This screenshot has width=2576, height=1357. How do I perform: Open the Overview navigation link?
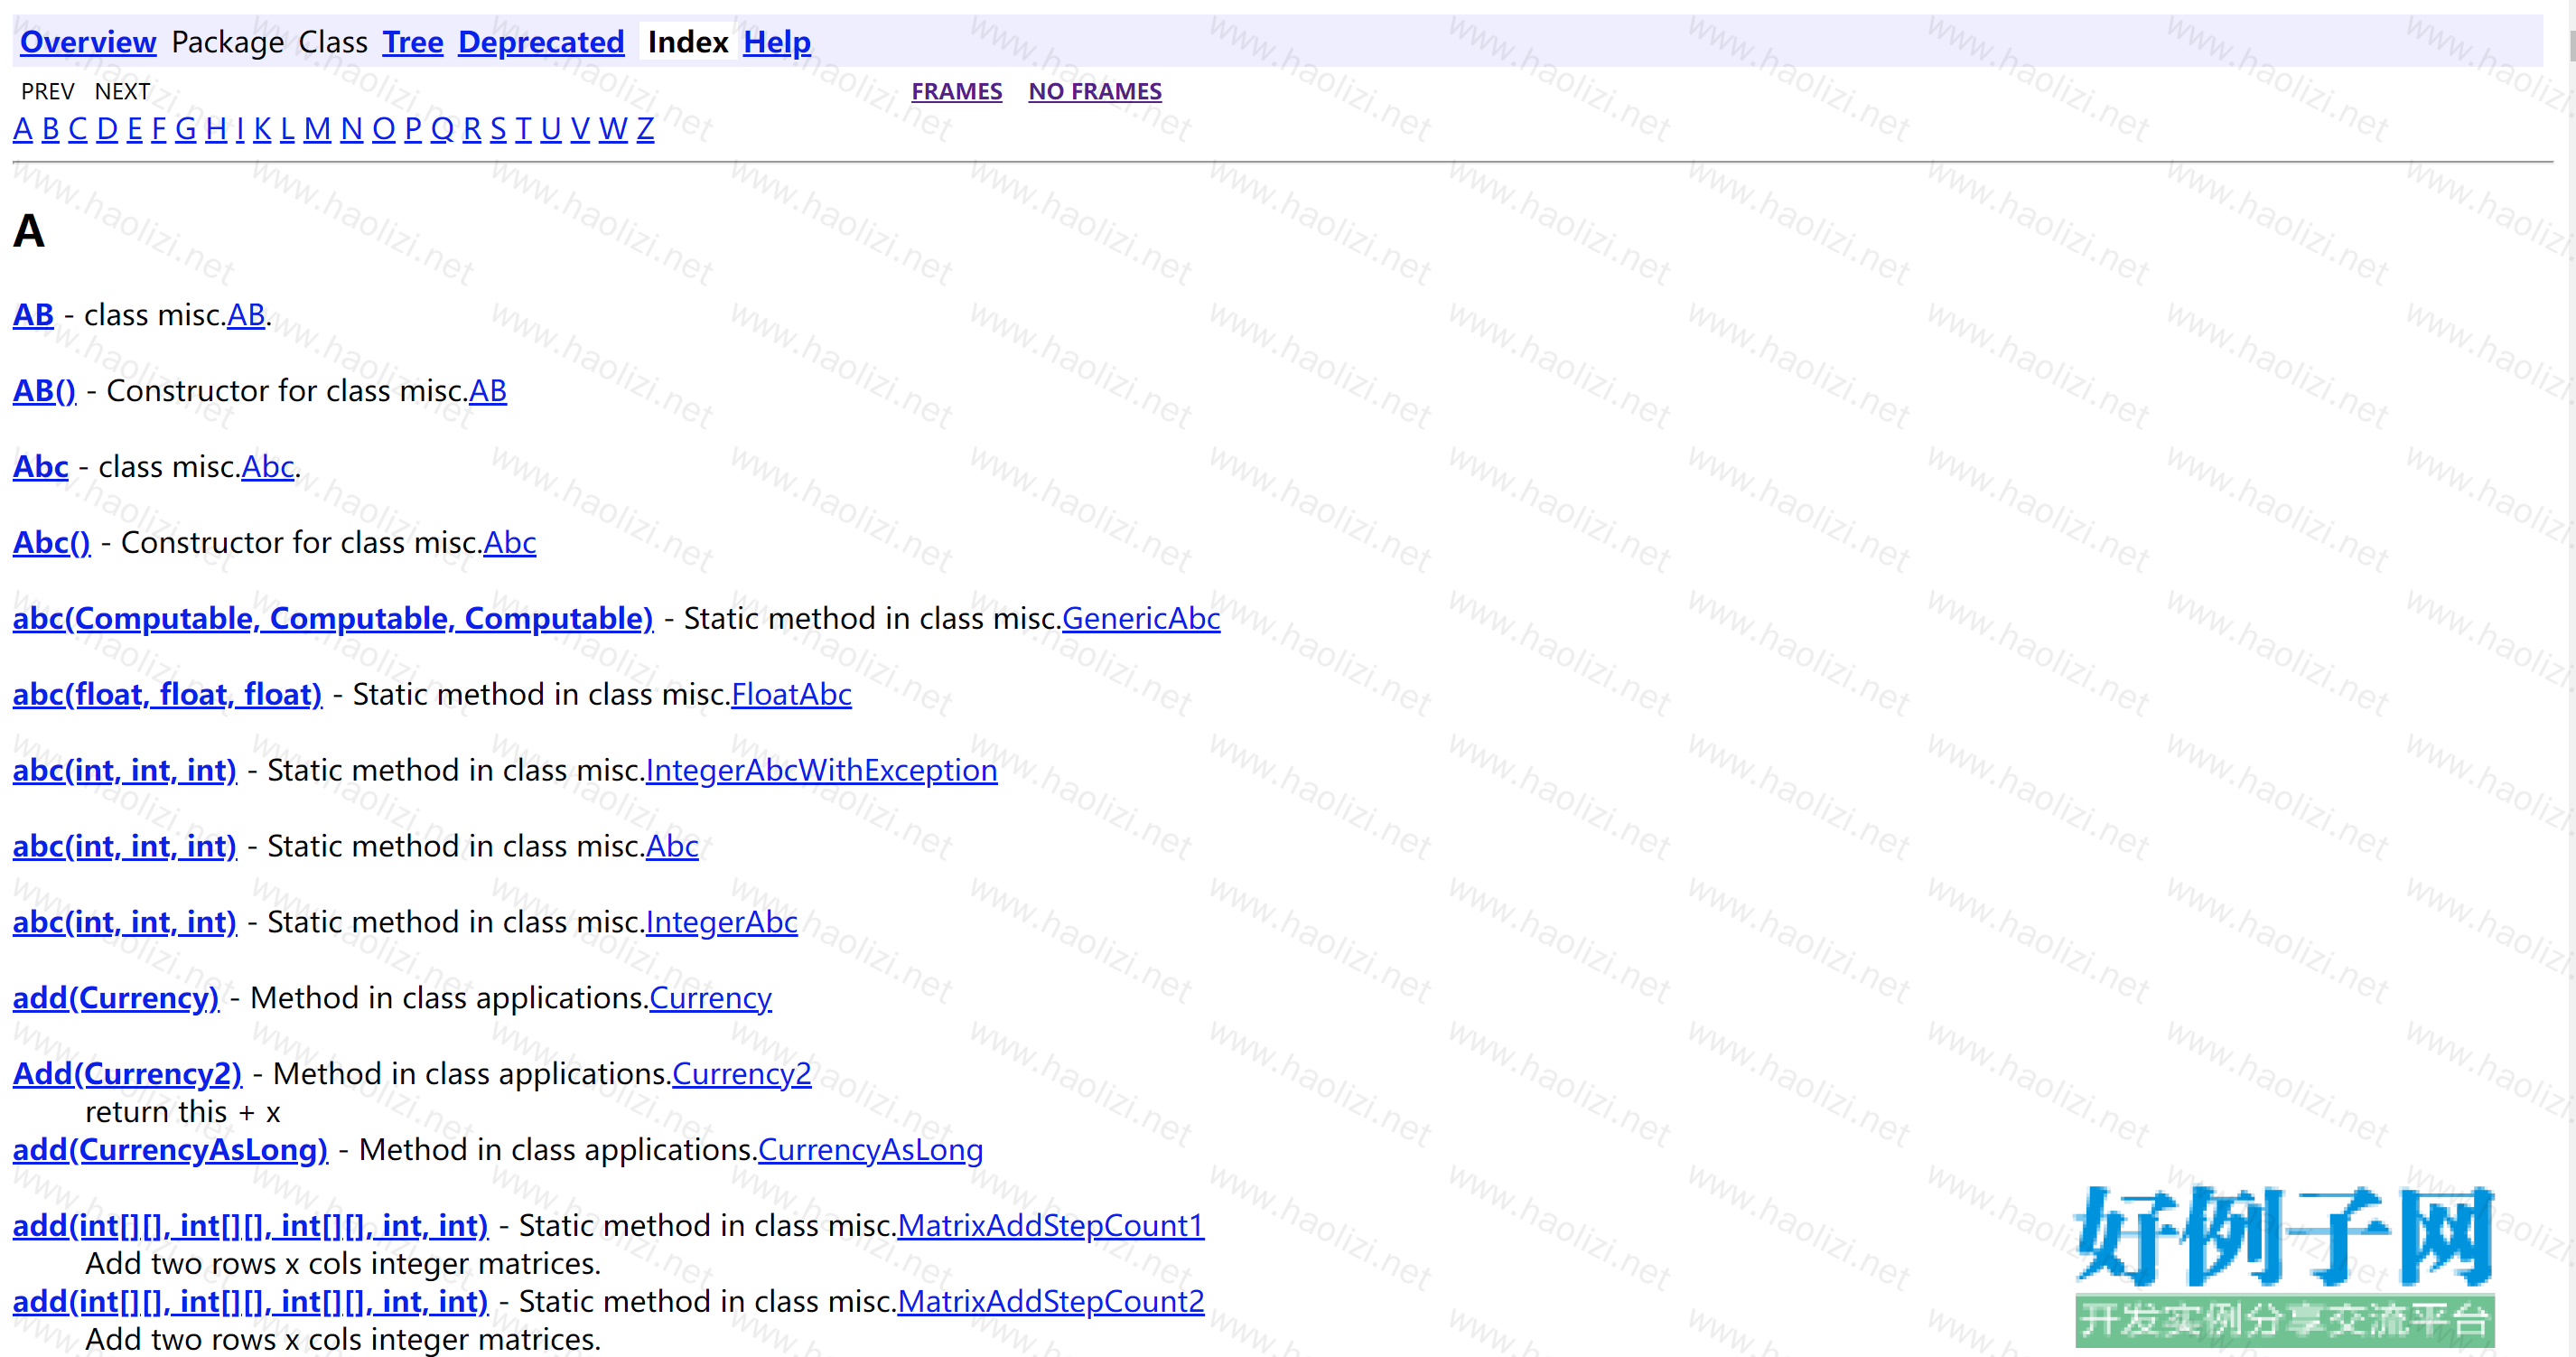click(88, 42)
